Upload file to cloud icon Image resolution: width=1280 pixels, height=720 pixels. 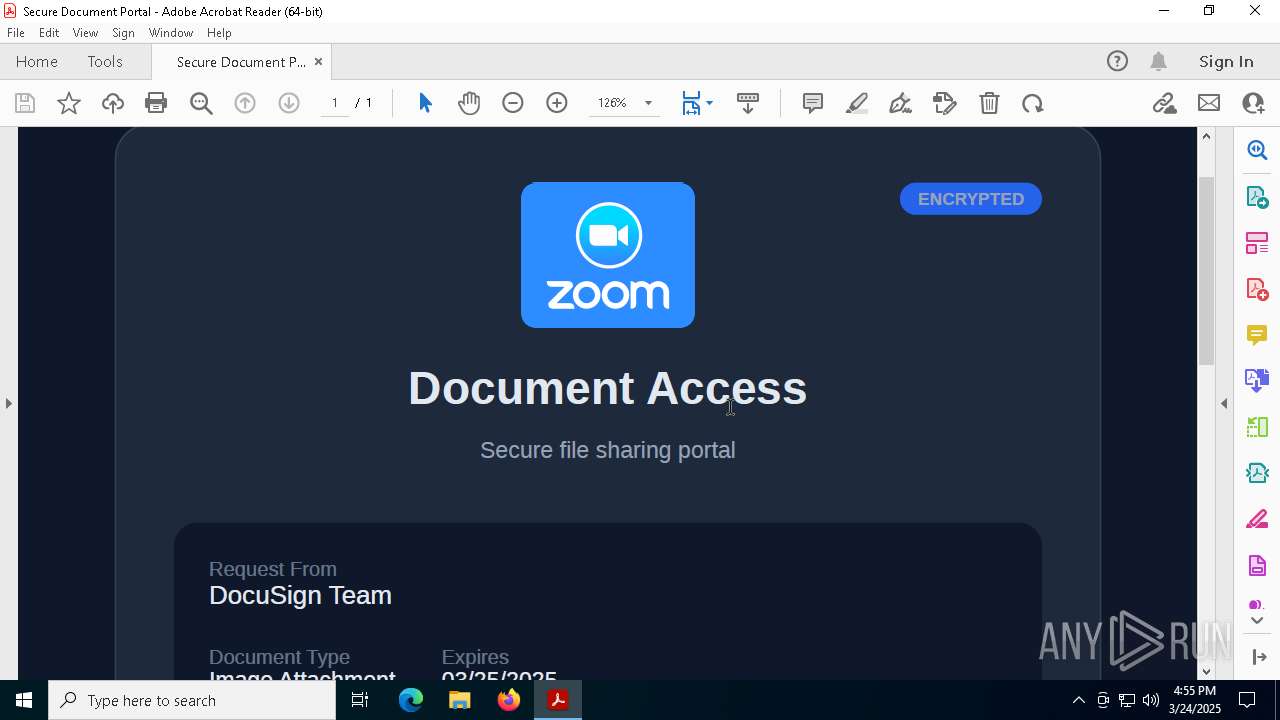click(113, 103)
